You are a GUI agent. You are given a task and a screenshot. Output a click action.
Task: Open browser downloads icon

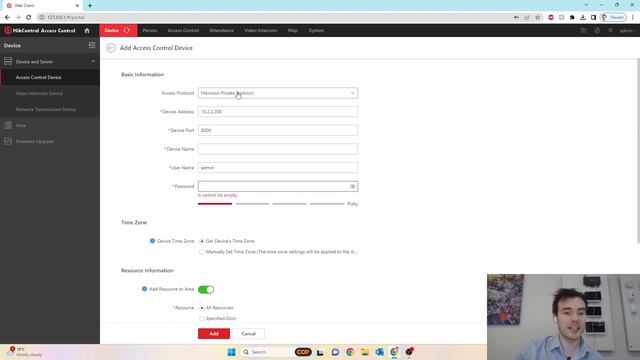(x=583, y=17)
